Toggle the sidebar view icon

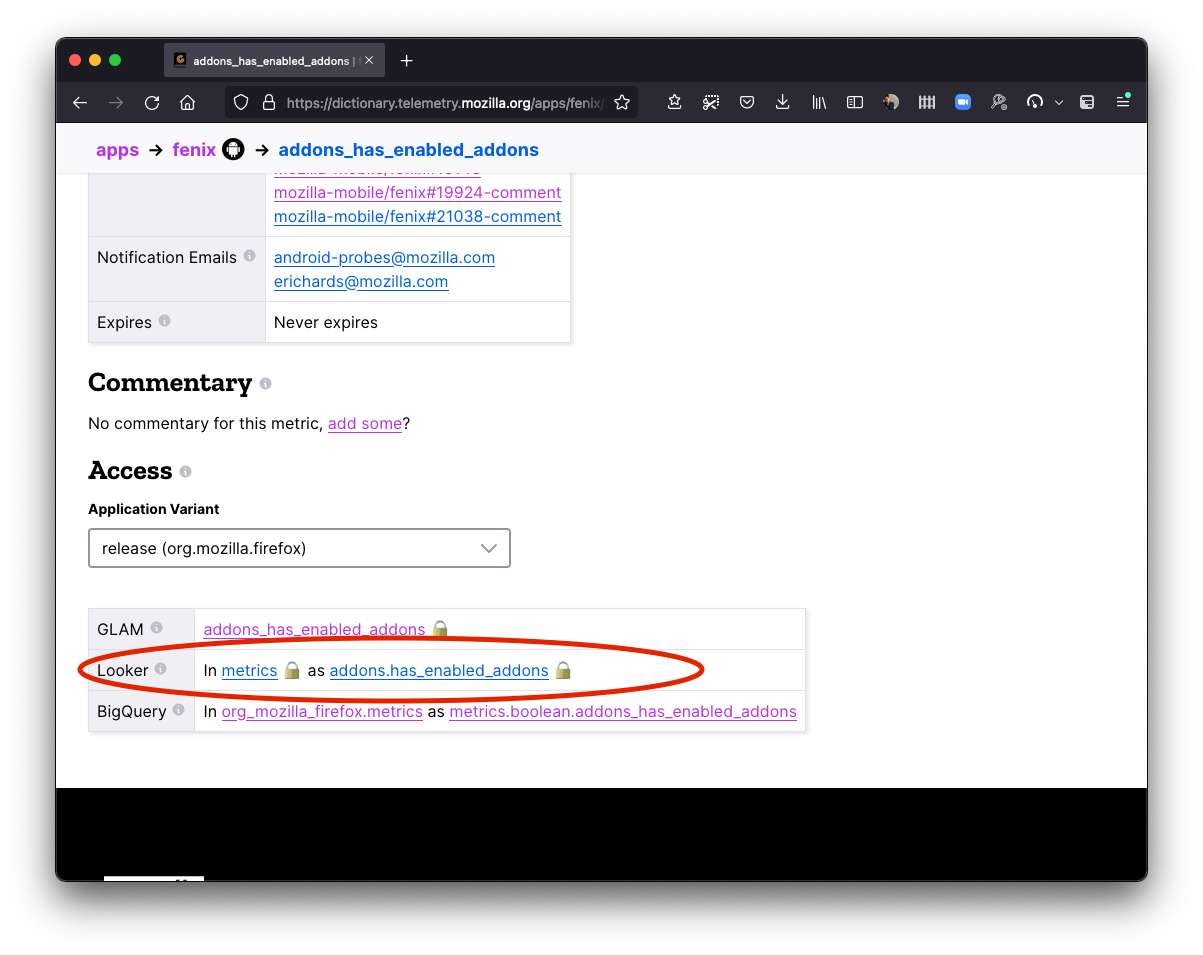point(855,102)
